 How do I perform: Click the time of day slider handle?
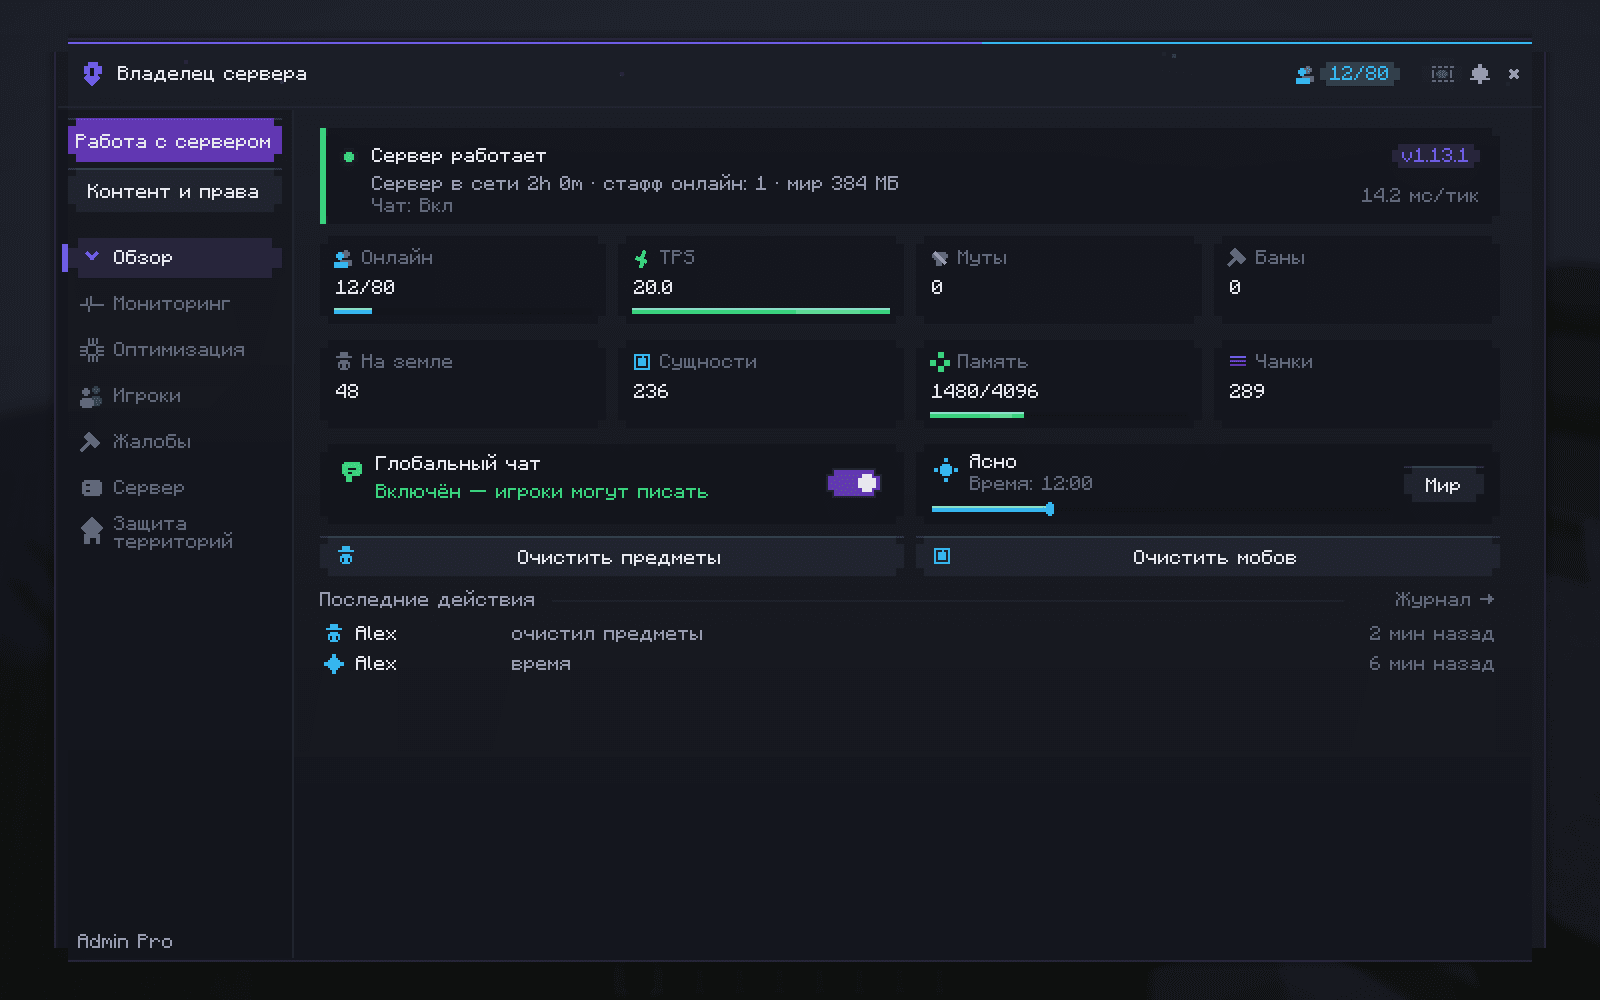click(1049, 509)
